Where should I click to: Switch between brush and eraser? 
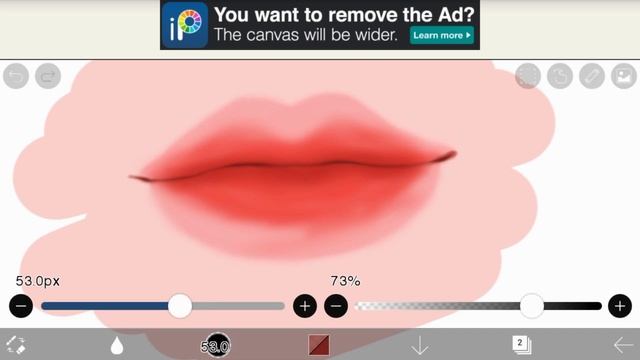(16, 345)
